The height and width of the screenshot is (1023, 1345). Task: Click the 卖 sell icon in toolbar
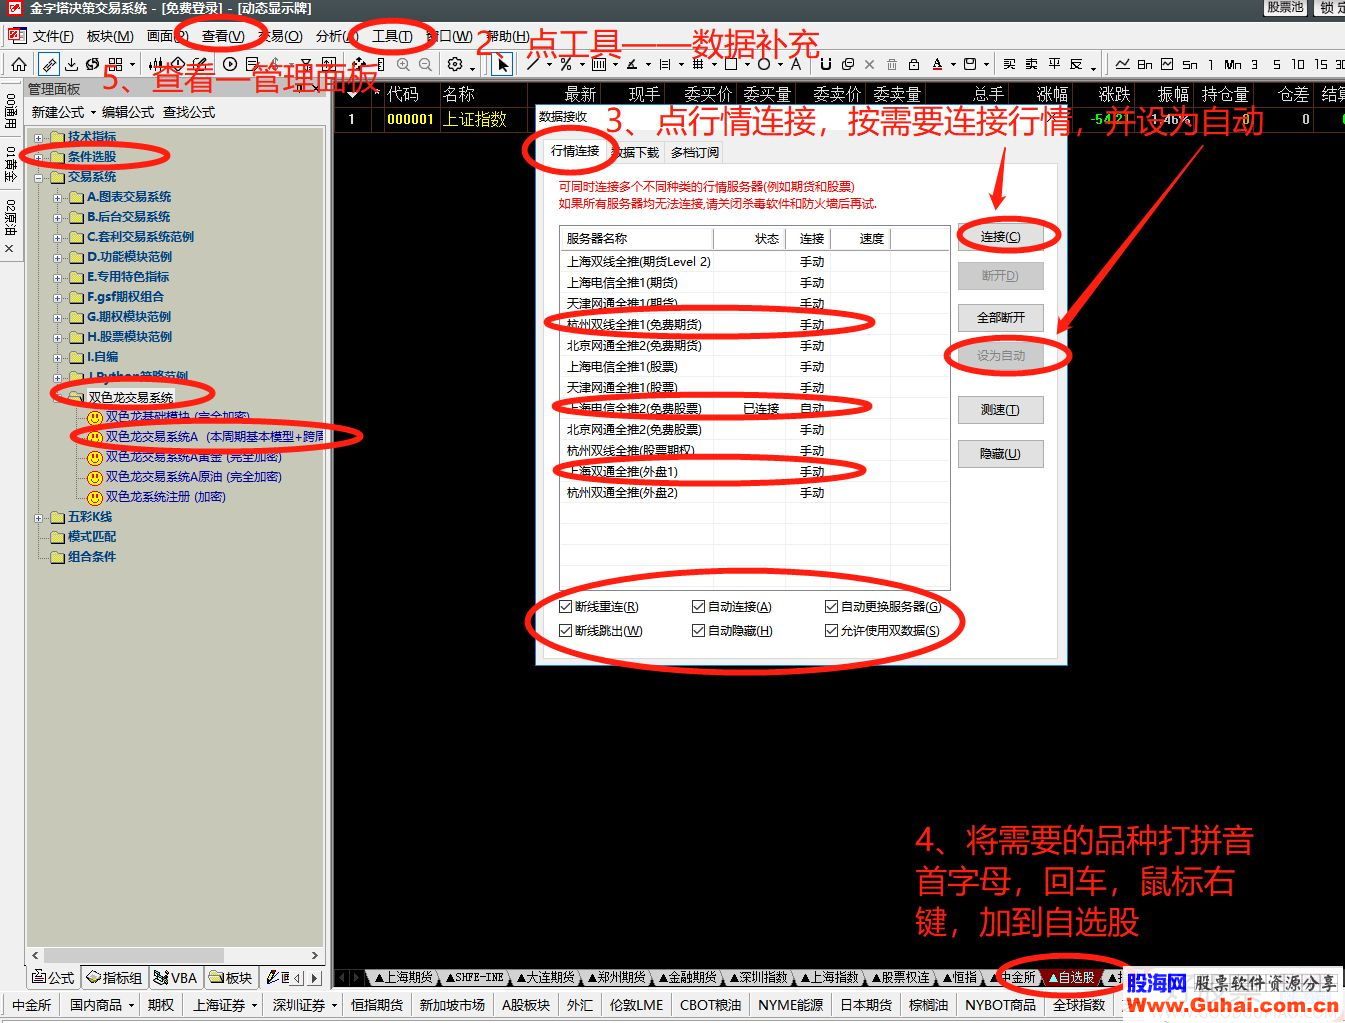pyautogui.click(x=1031, y=64)
